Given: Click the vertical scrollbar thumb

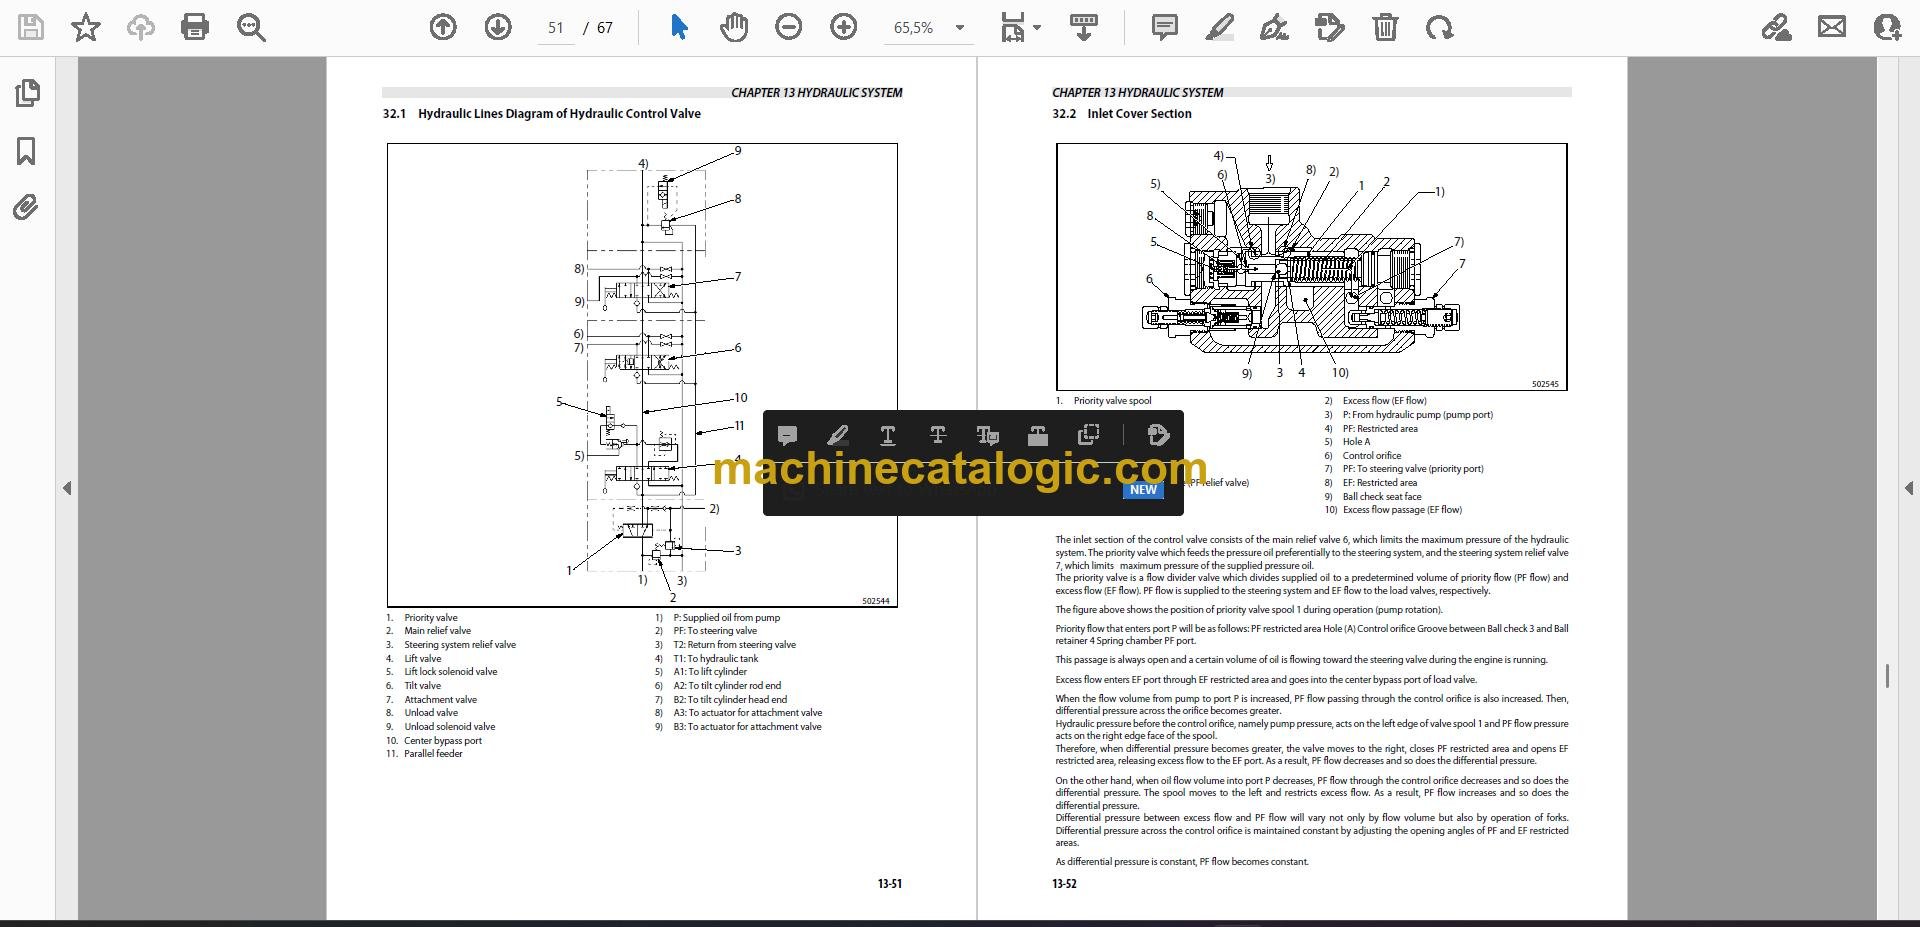Looking at the screenshot, I should [1887, 676].
